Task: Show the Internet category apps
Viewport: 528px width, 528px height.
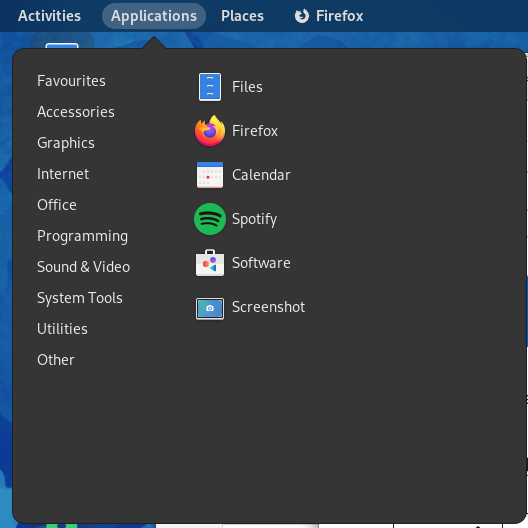Action: click(x=63, y=174)
